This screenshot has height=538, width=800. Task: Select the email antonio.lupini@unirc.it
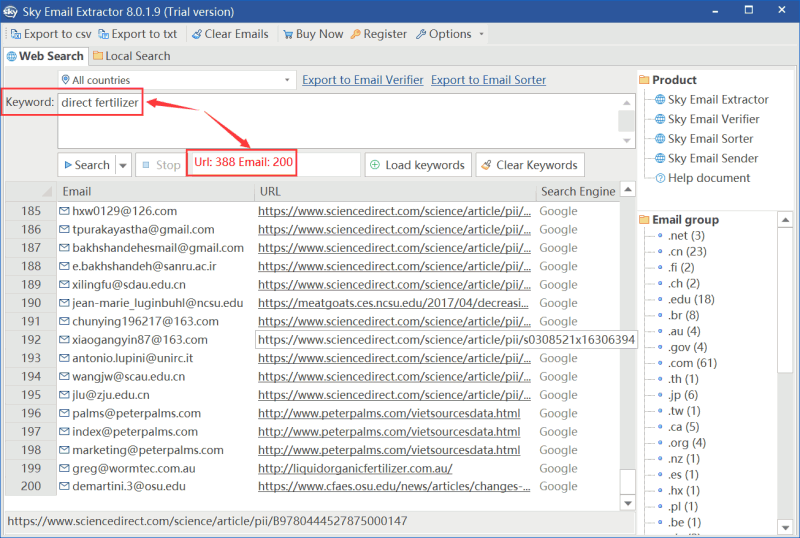[x=133, y=358]
